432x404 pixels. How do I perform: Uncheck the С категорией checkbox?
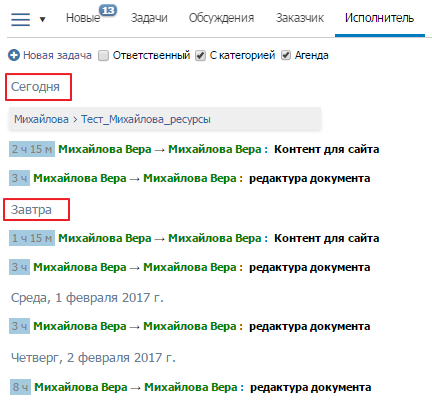click(x=200, y=55)
